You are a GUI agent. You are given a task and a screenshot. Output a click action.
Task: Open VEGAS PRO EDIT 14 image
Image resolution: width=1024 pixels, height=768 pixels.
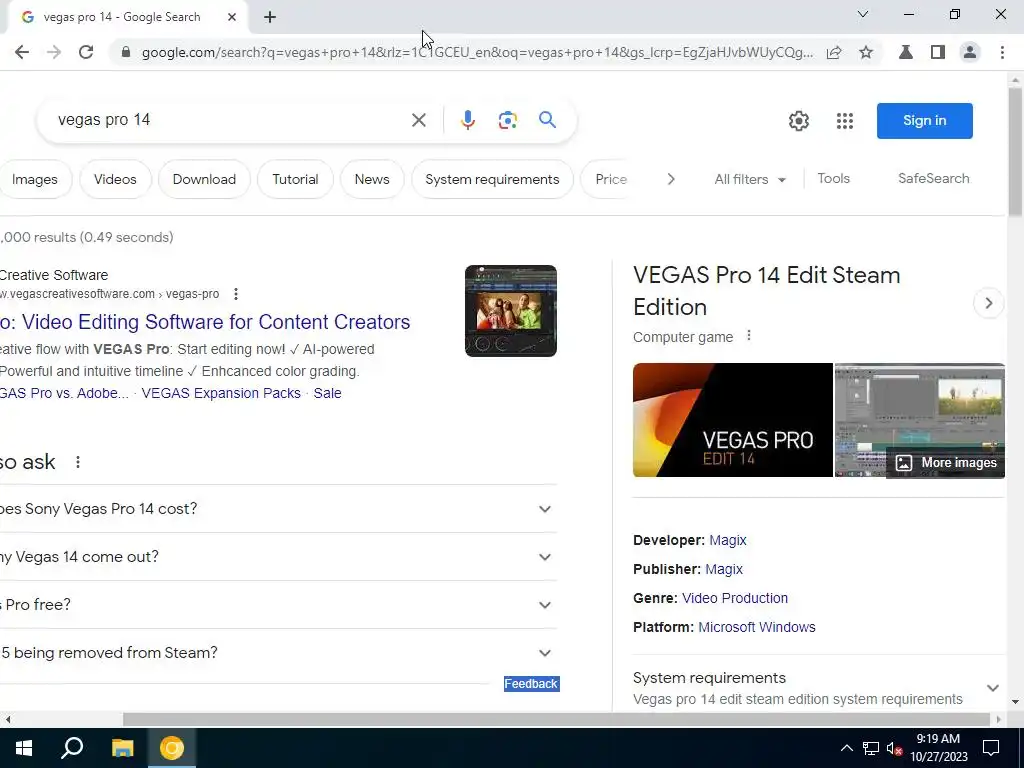(x=733, y=420)
